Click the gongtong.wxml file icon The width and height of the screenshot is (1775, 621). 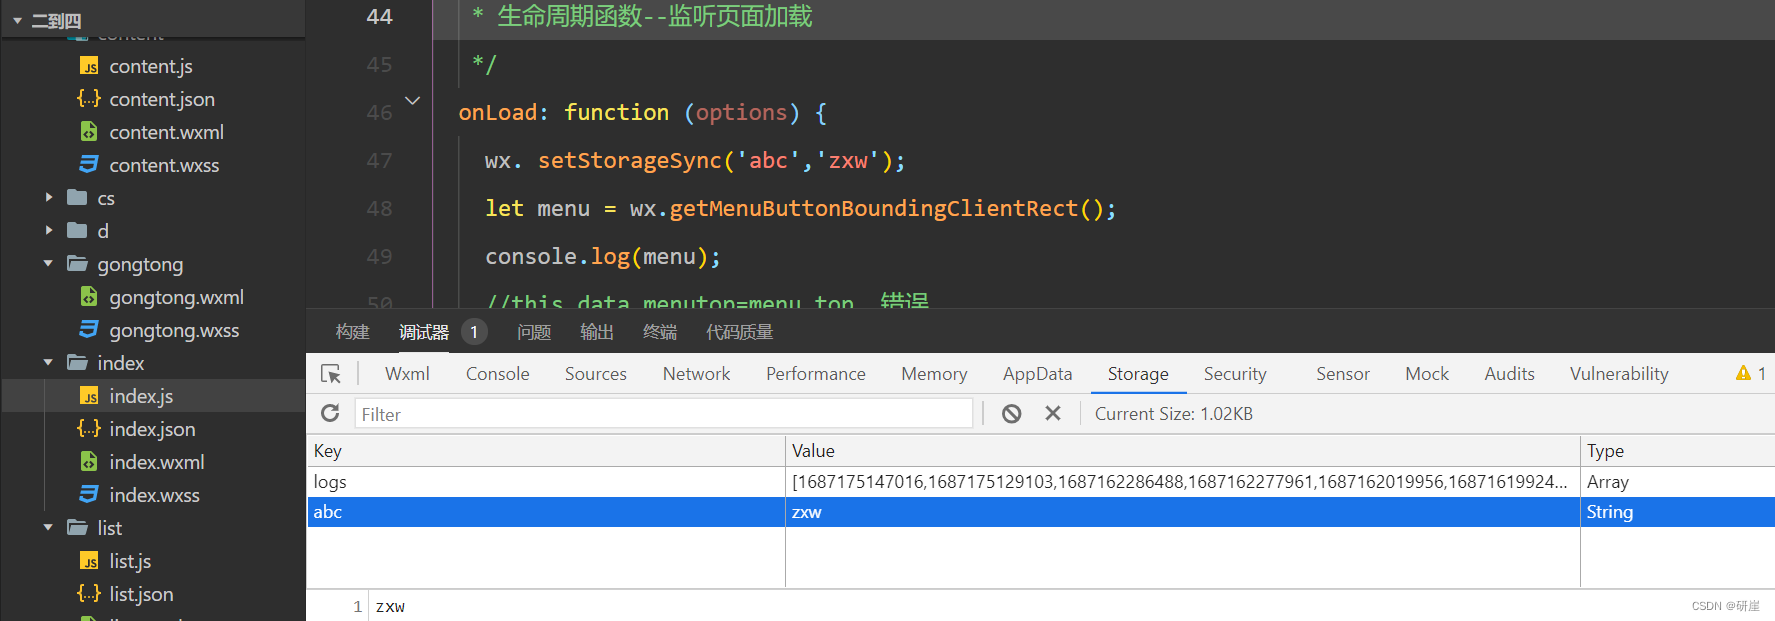[x=89, y=297]
